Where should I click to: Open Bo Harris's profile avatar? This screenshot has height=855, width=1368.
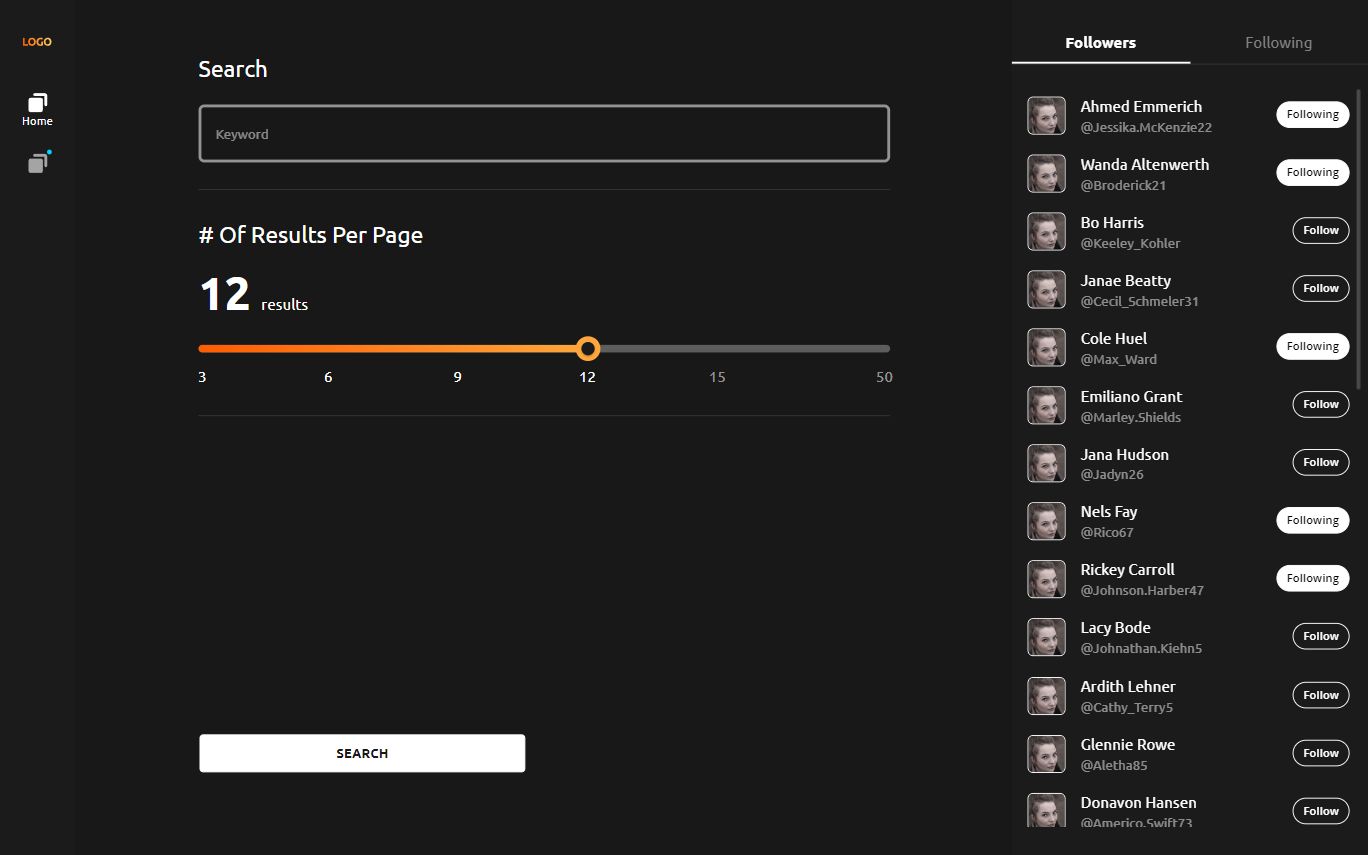(x=1046, y=232)
